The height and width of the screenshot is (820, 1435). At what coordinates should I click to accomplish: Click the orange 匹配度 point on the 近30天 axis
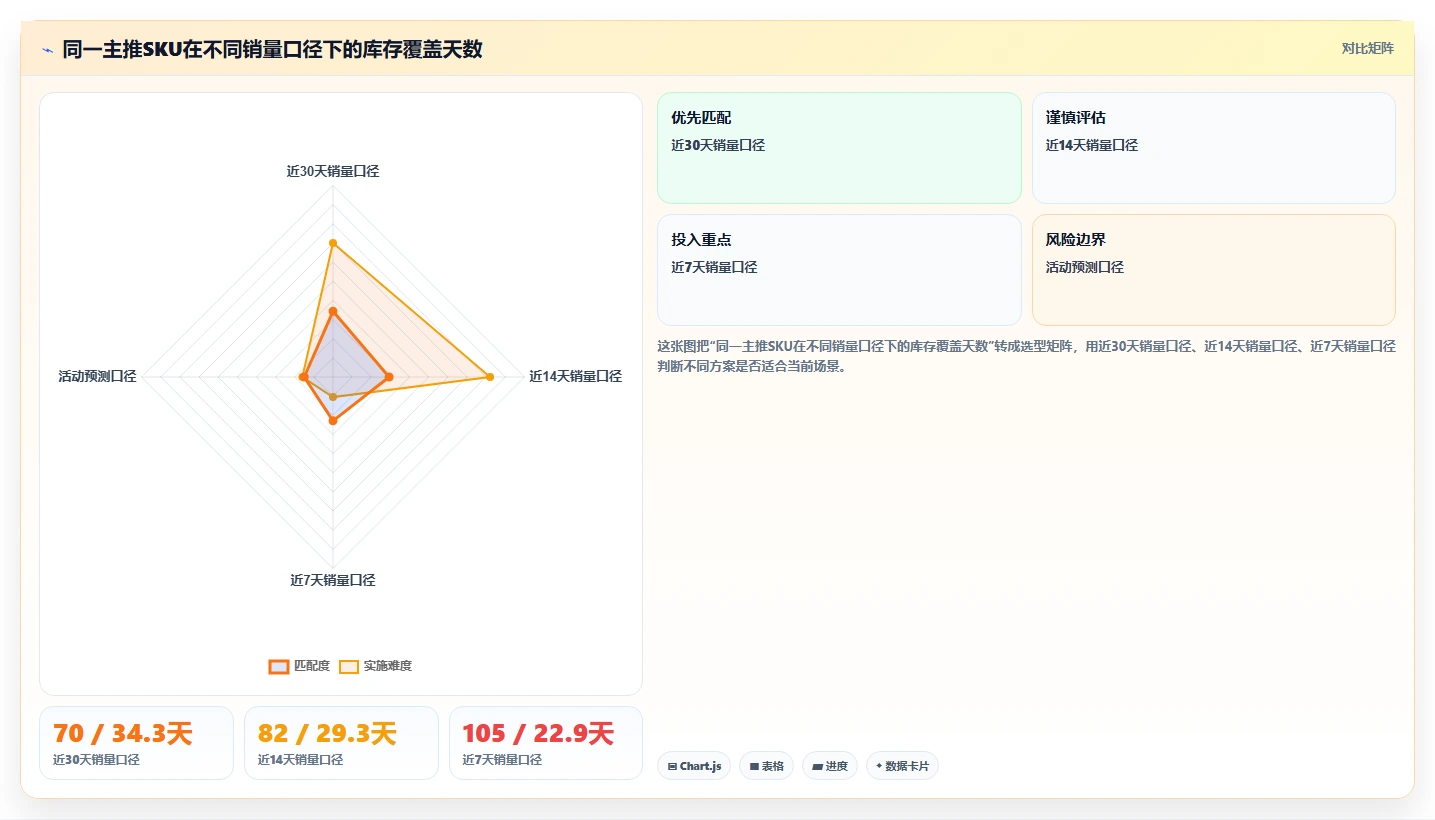(x=333, y=312)
